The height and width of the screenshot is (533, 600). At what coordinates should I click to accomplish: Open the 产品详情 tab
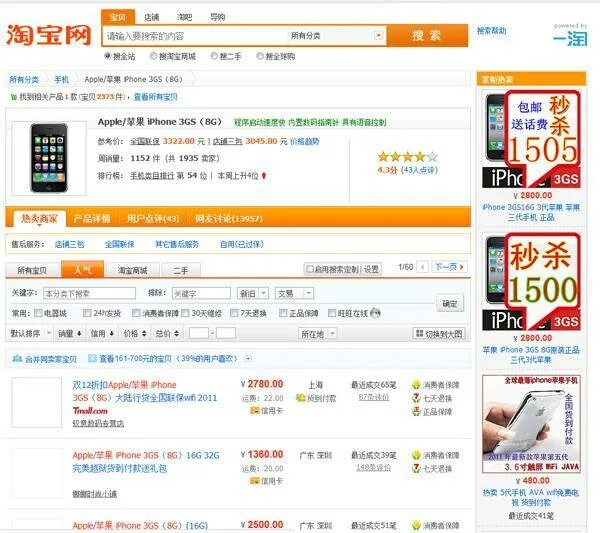pyautogui.click(x=92, y=218)
